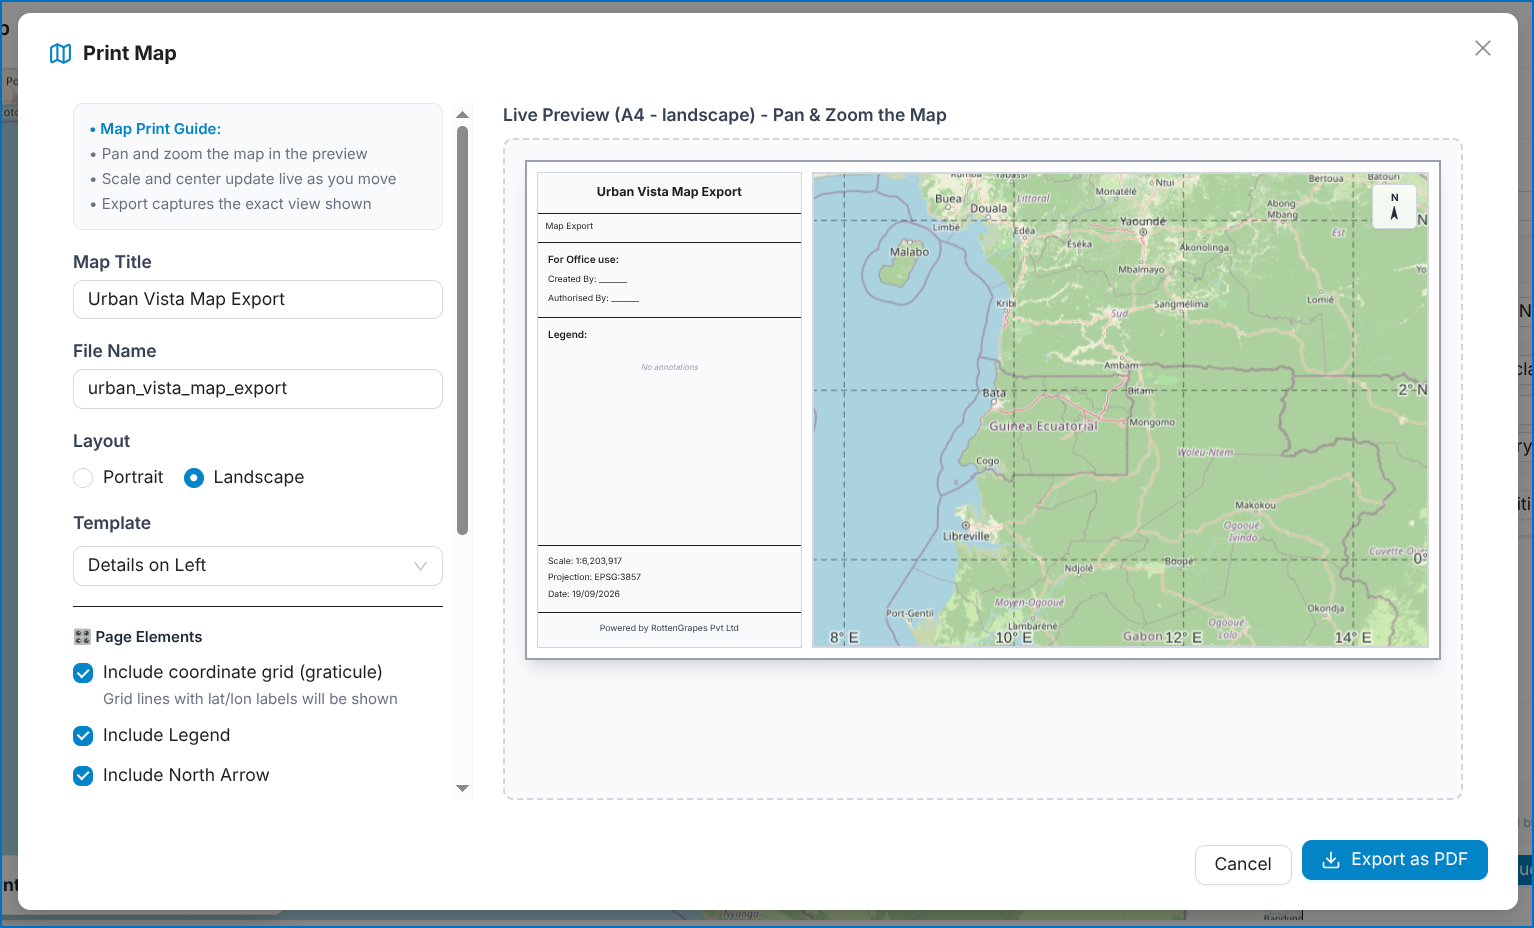Toggle the Include North Arrow checkbox

(83, 776)
